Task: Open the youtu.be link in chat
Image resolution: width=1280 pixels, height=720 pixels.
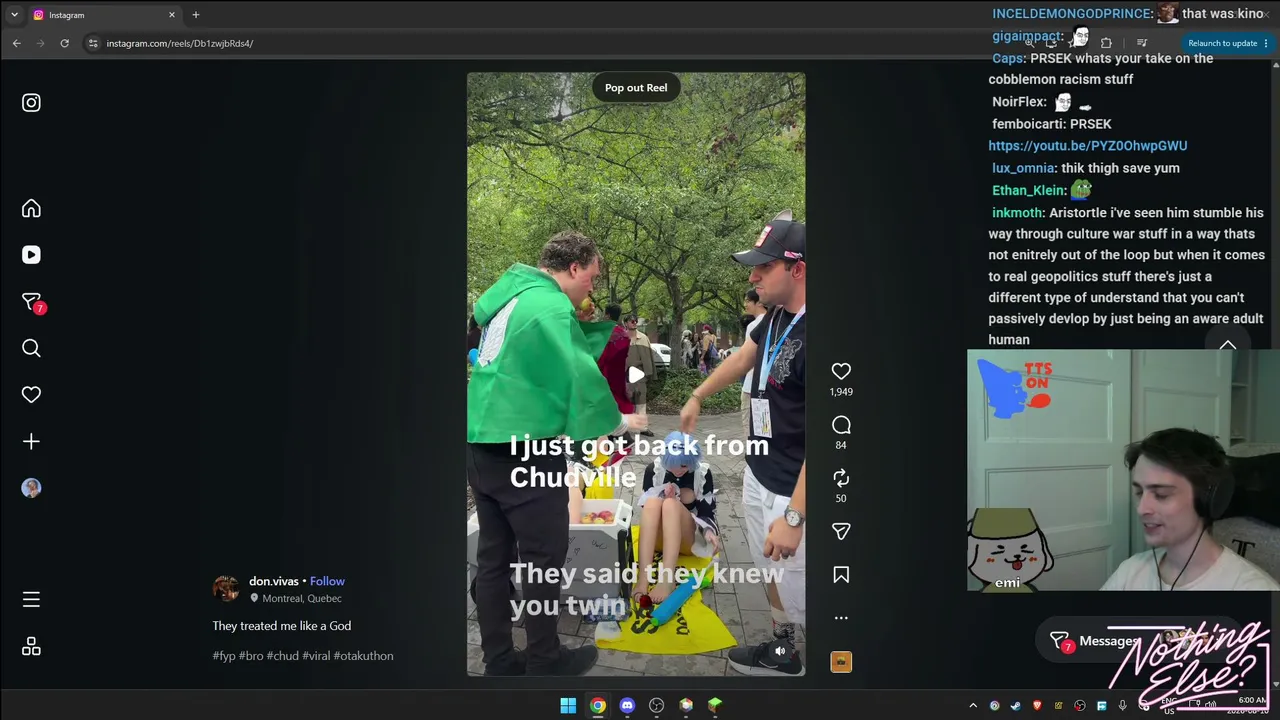Action: (1088, 146)
